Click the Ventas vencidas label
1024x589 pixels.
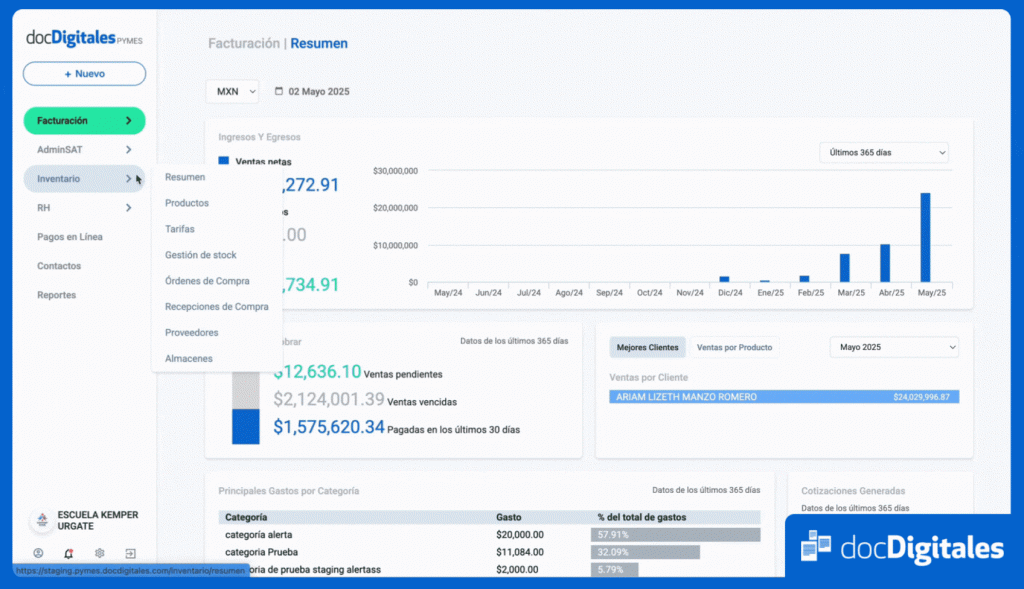[422, 402]
